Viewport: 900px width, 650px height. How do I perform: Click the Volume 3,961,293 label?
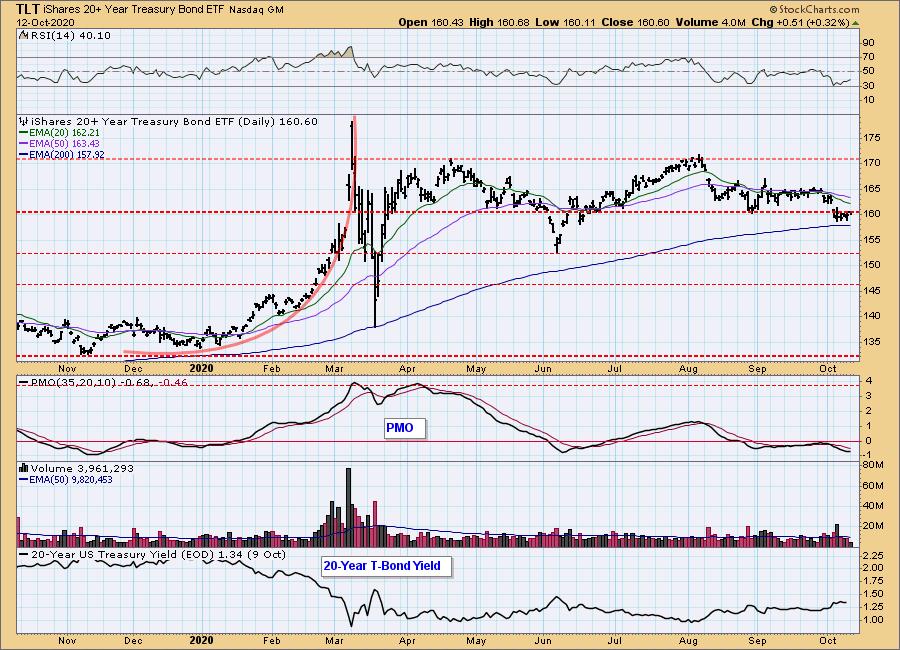point(82,468)
